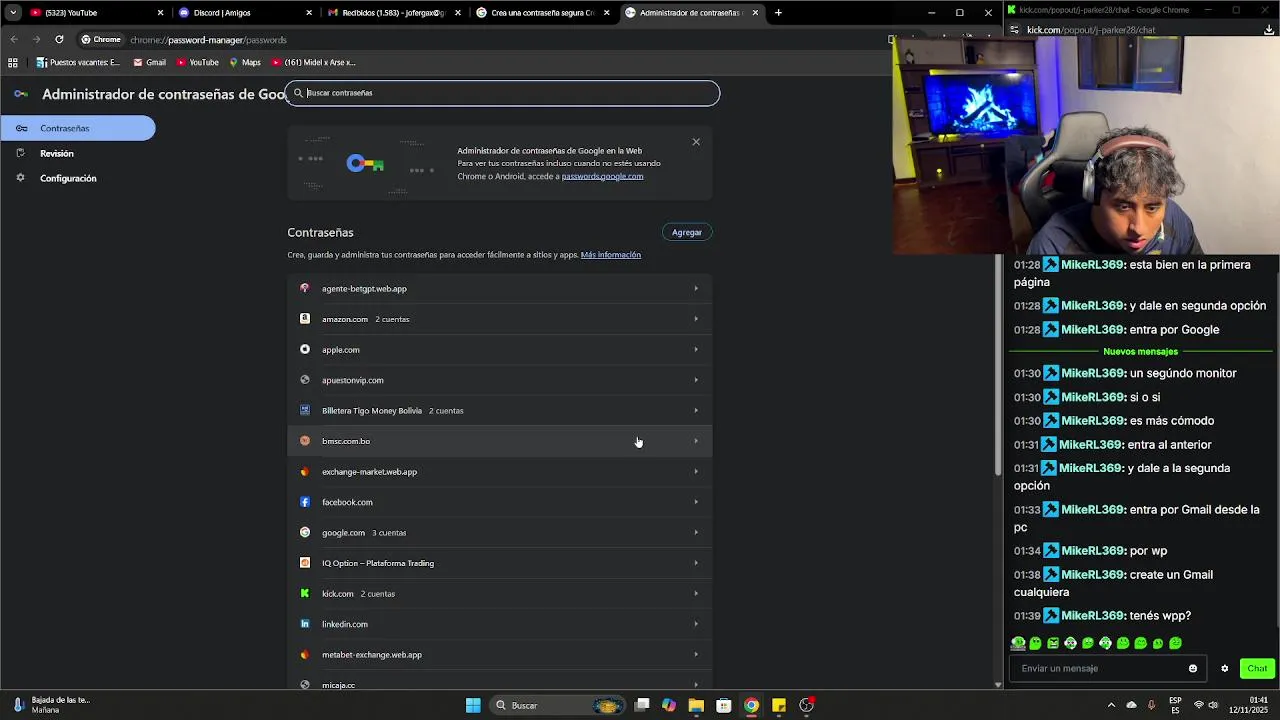Click the apple.com favicon
Image resolution: width=1280 pixels, height=720 pixels.
tap(305, 349)
